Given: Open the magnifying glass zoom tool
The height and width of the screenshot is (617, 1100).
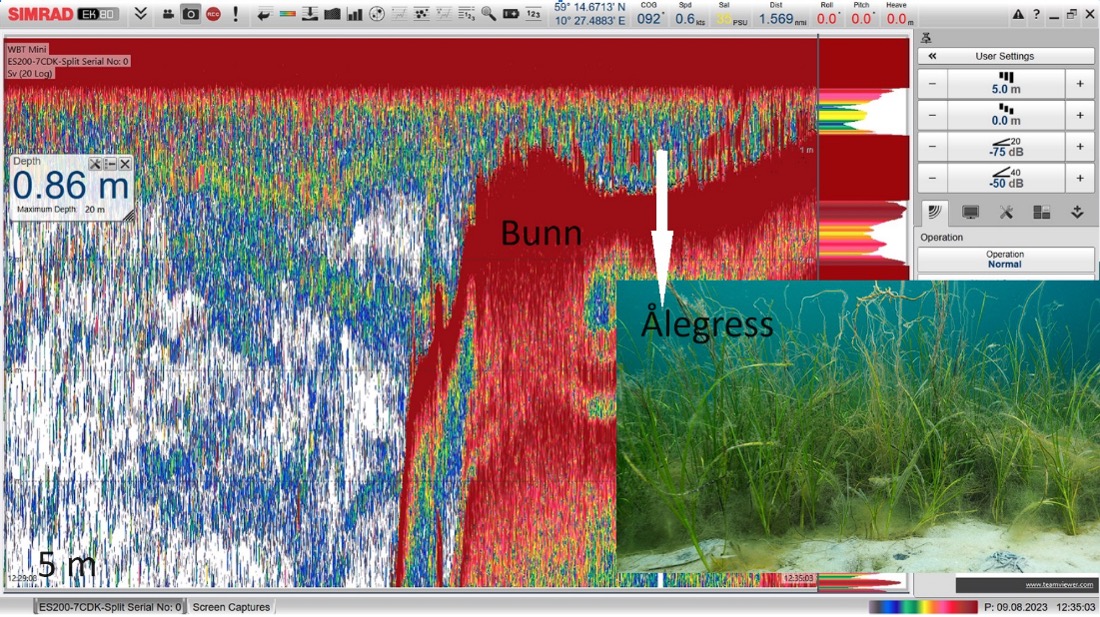Looking at the screenshot, I should click(x=488, y=14).
